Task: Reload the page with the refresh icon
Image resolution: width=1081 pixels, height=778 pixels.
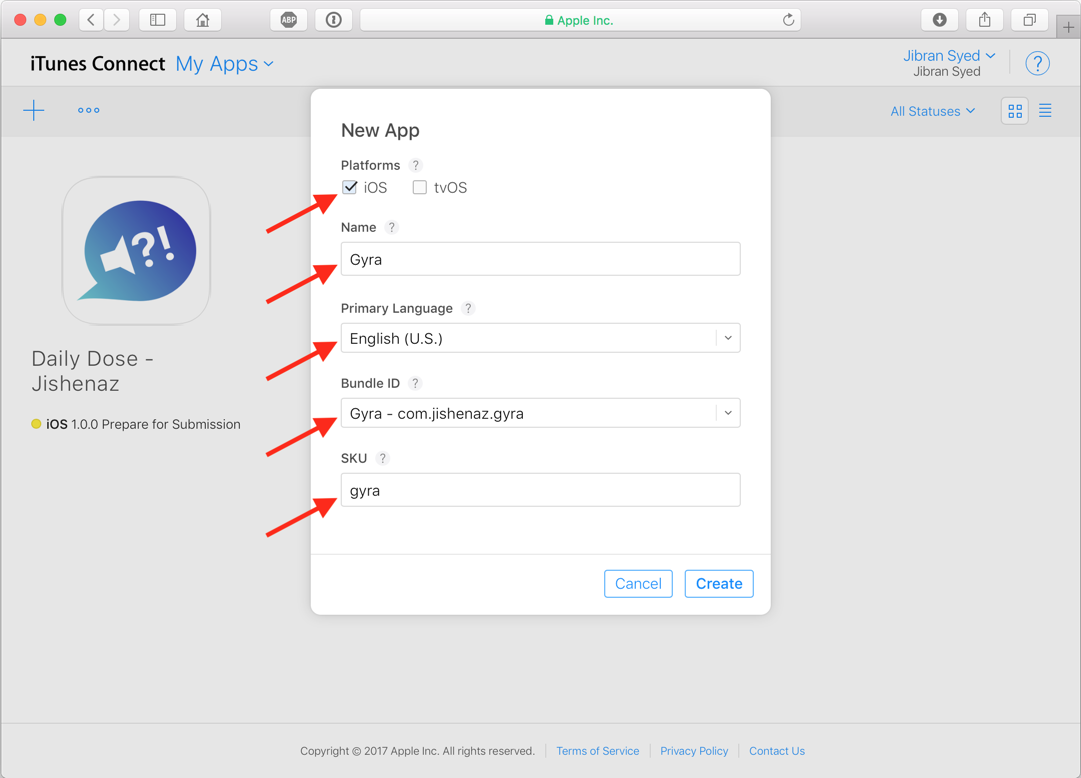Action: [x=788, y=20]
